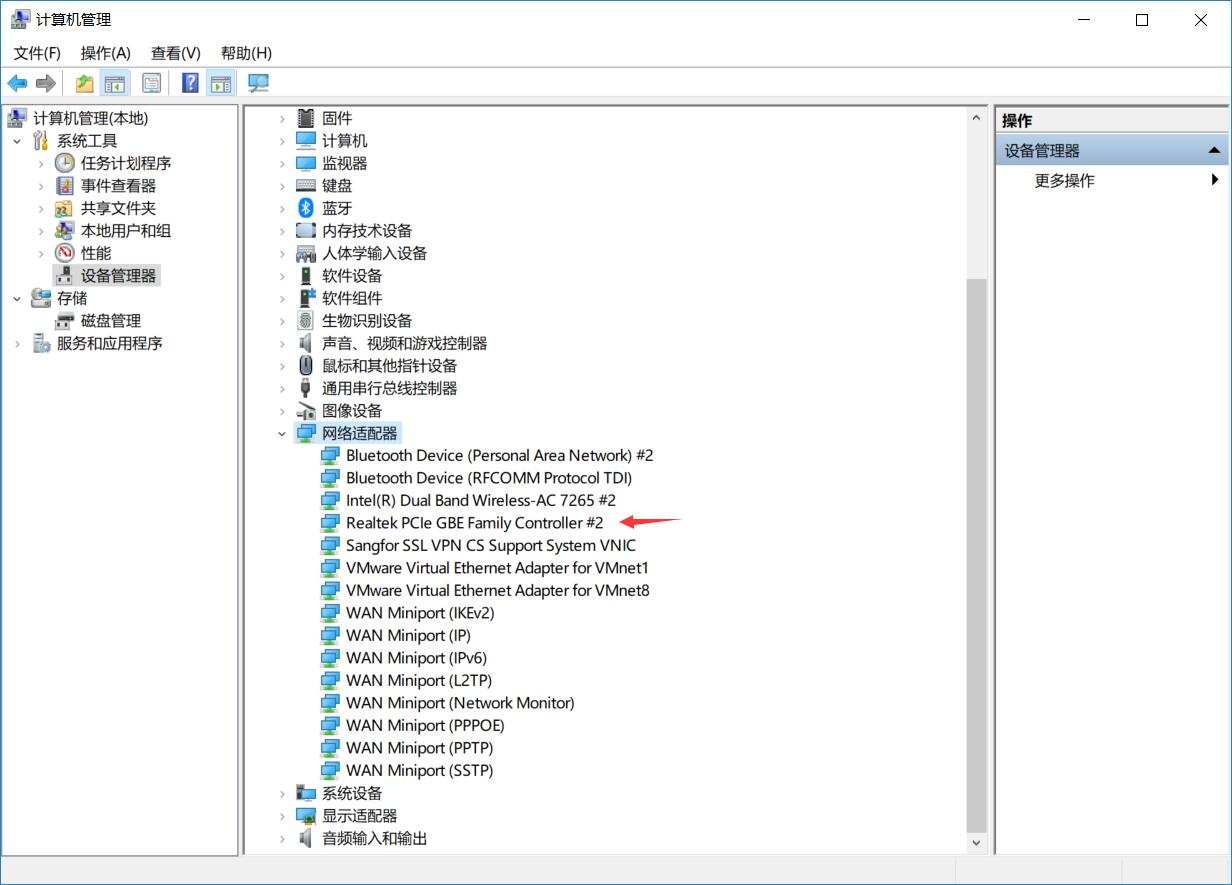Viewport: 1232px width, 885px height.
Task: Open the 文件(F) menu
Action: click(x=37, y=53)
